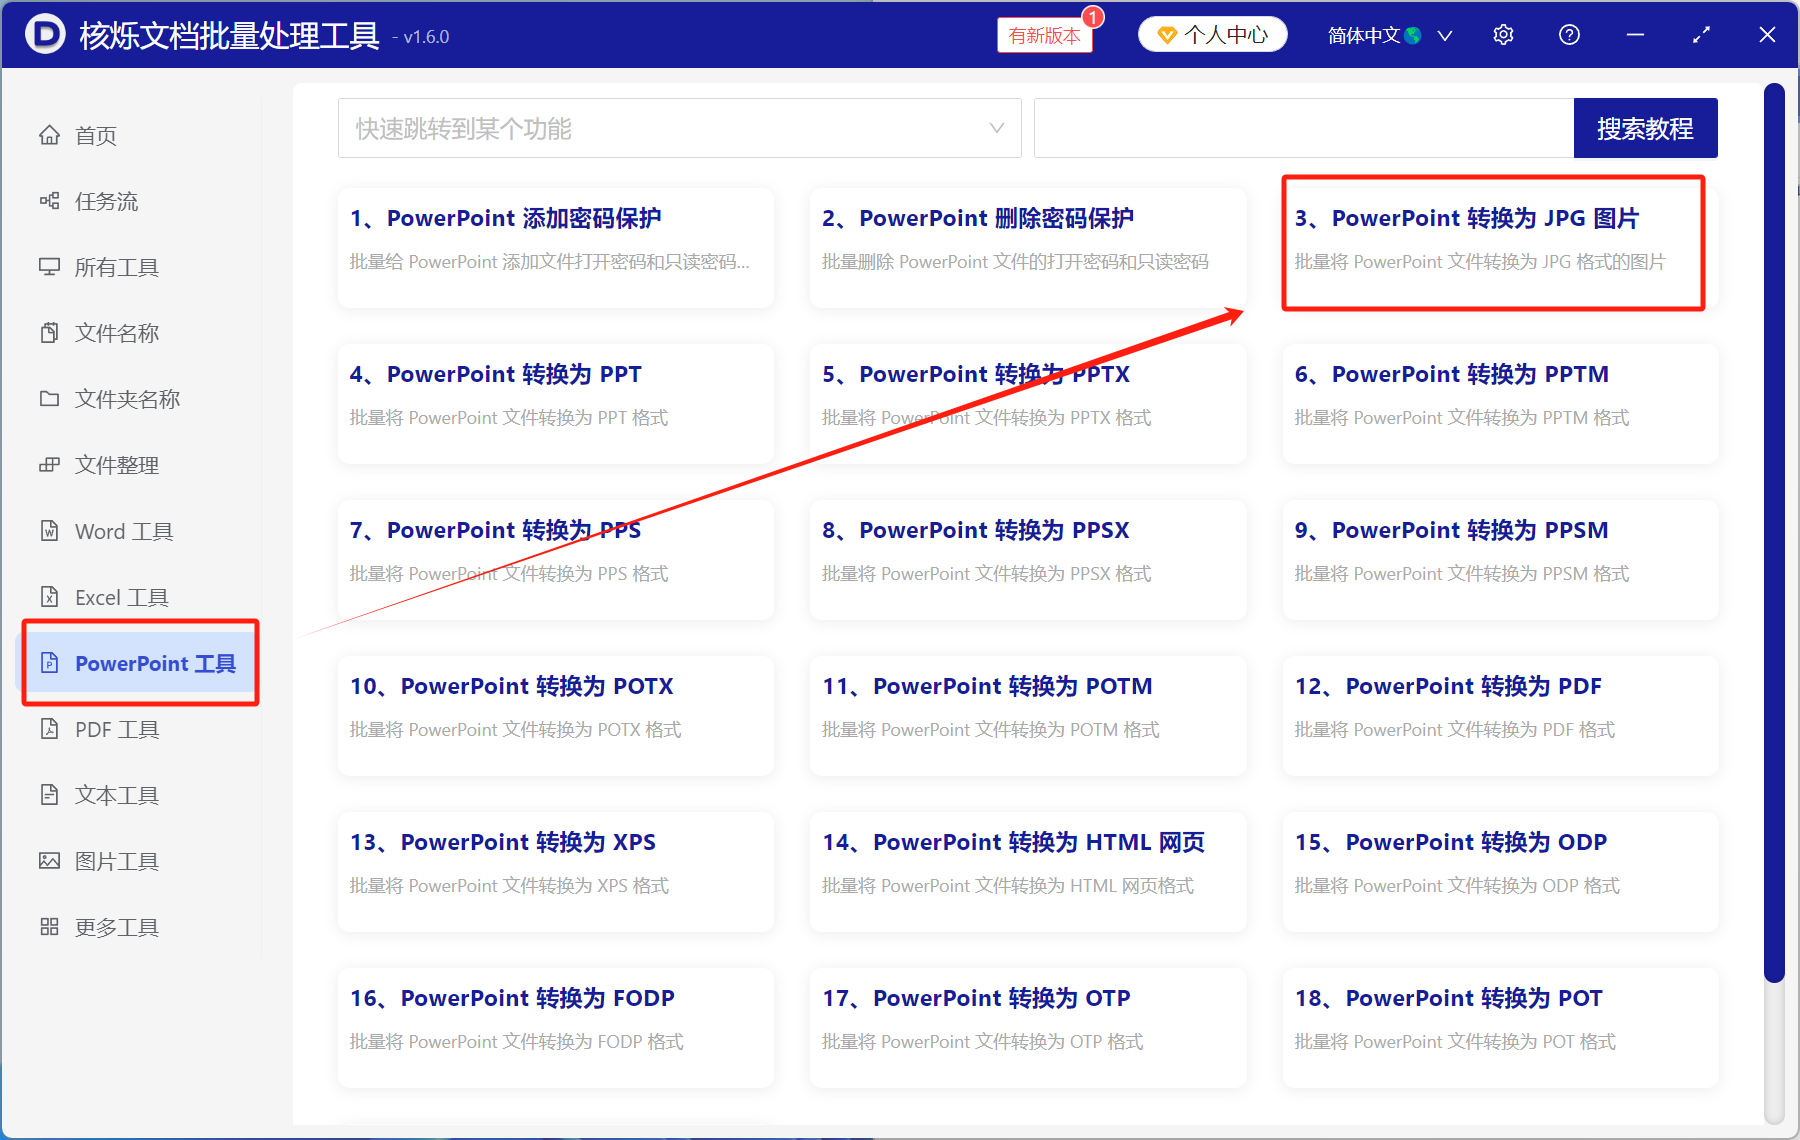
Task: Open PowerPoint 转换为 POTM card
Action: (x=1028, y=716)
